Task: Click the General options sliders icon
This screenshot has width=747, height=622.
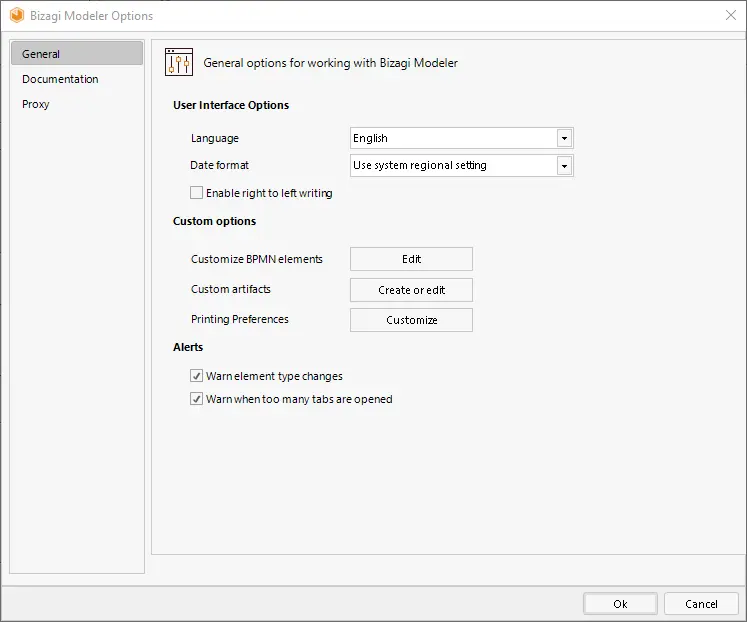Action: [x=179, y=62]
